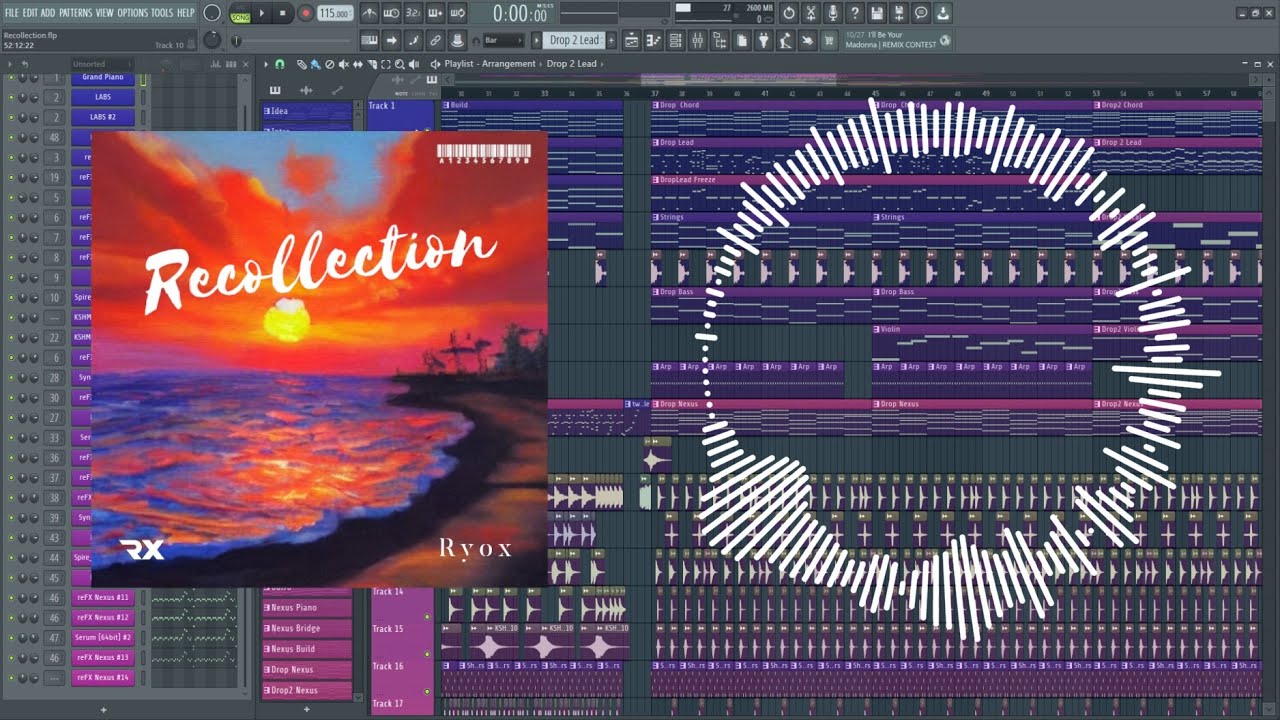Open the channel rack options arrow menu
Screen dimensions: 1280x720
click(x=10, y=64)
